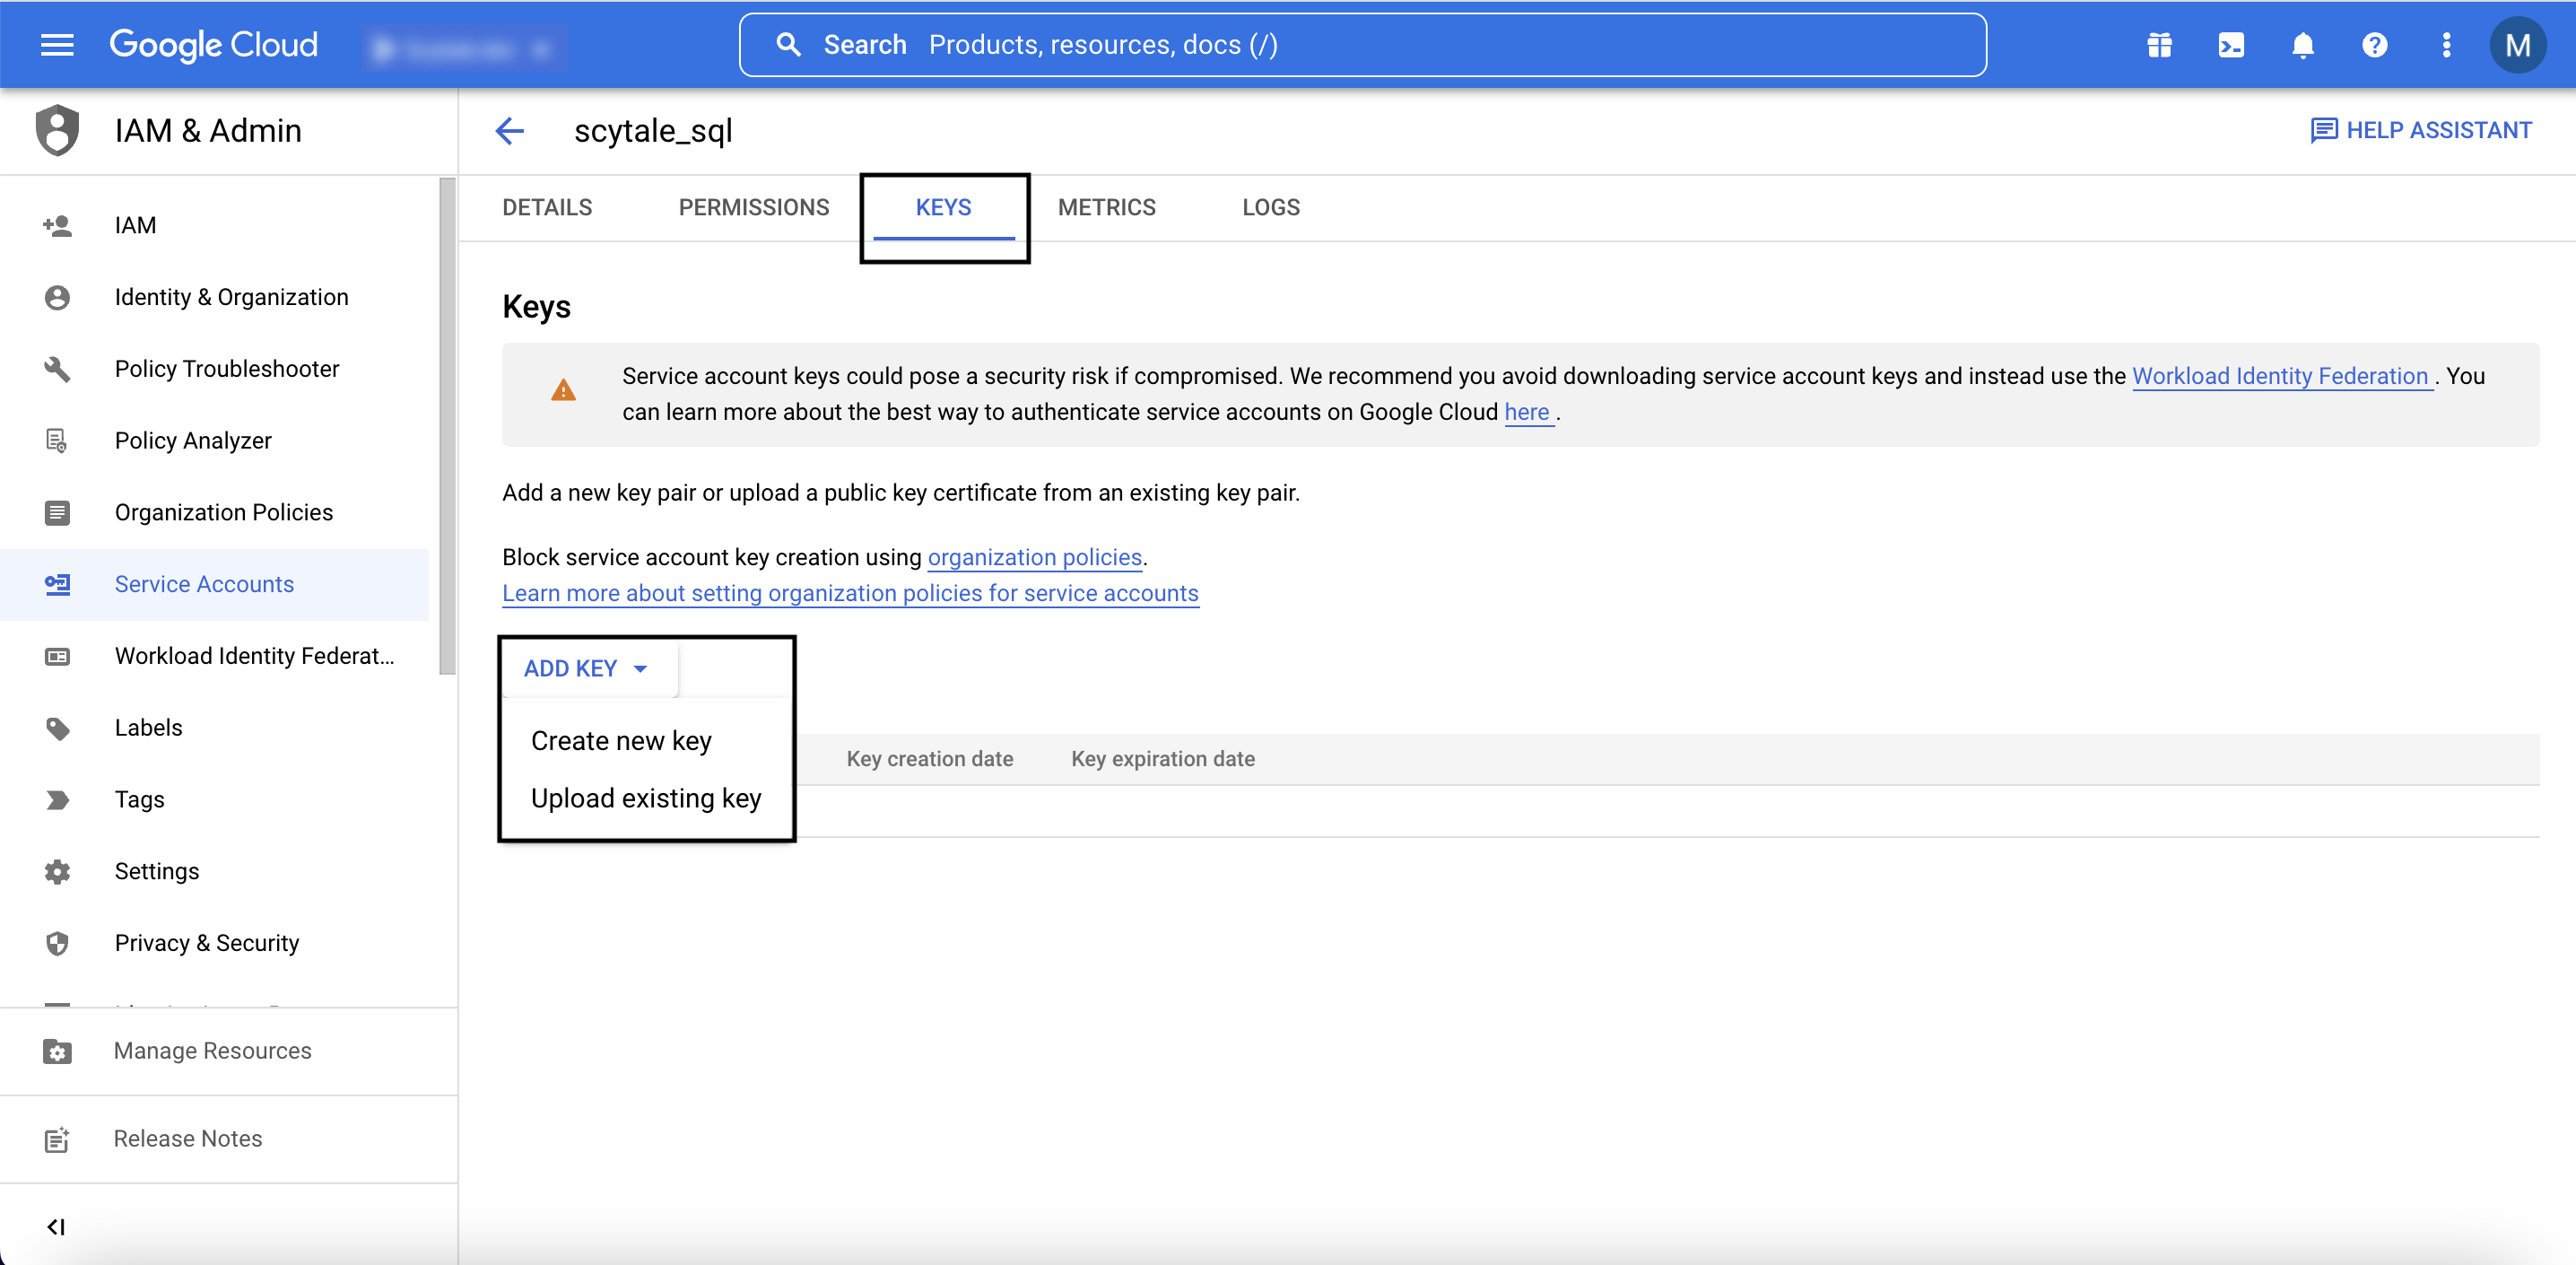This screenshot has height=1265, width=2576.
Task: Click the Policy Troubleshooter wrench icon
Action: [57, 369]
